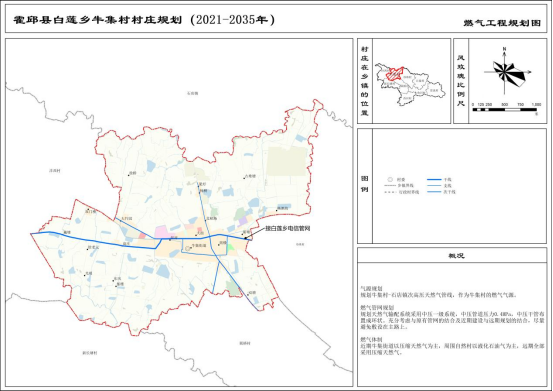Click the main plan title with 2021-2035年

point(144,20)
